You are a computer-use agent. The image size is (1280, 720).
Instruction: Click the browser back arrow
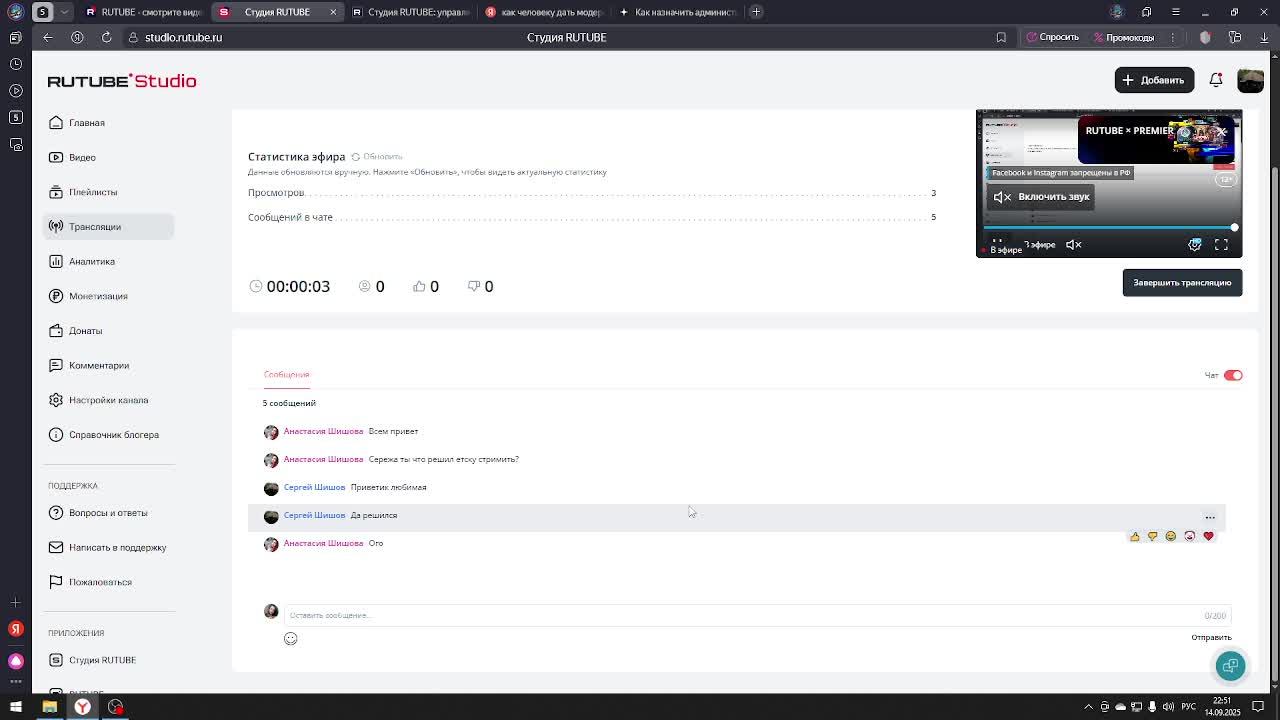tap(47, 37)
